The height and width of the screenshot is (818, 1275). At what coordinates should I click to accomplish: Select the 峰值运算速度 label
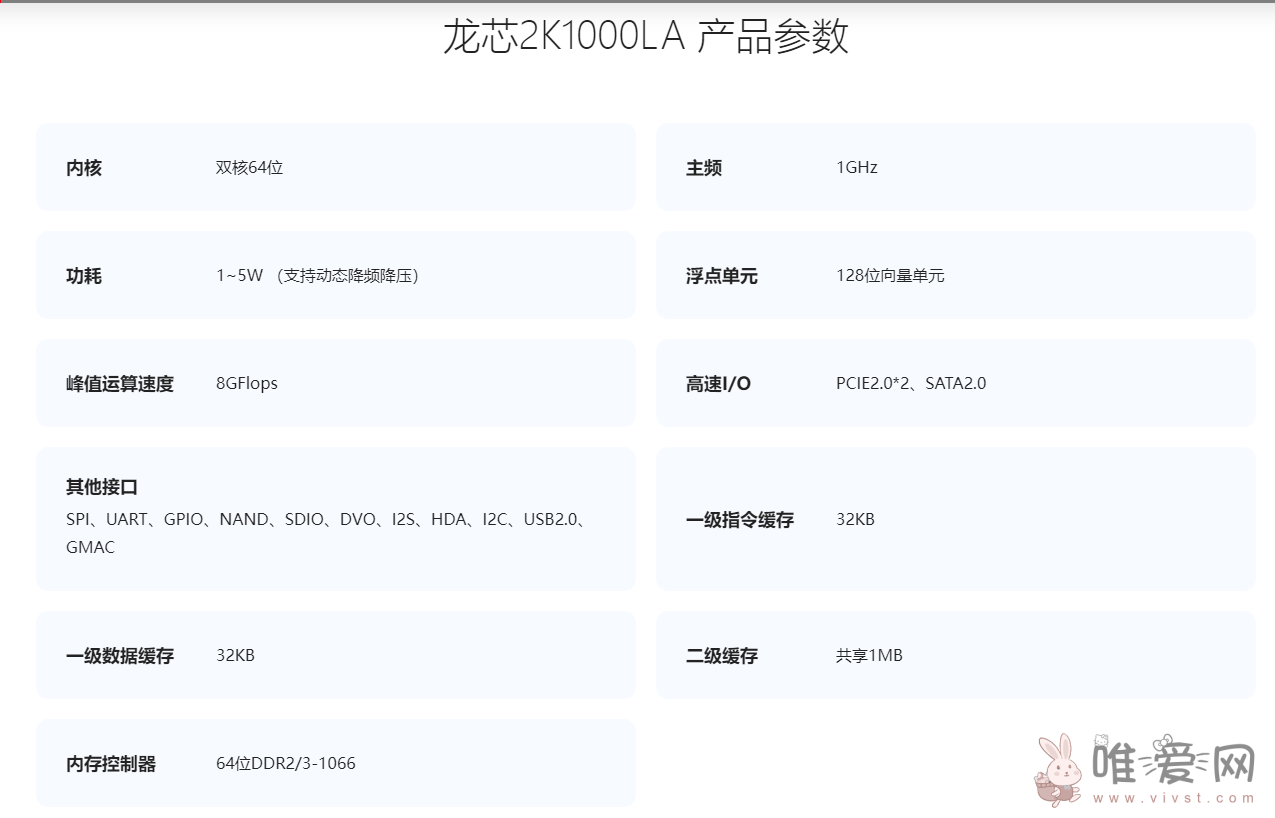(x=119, y=383)
